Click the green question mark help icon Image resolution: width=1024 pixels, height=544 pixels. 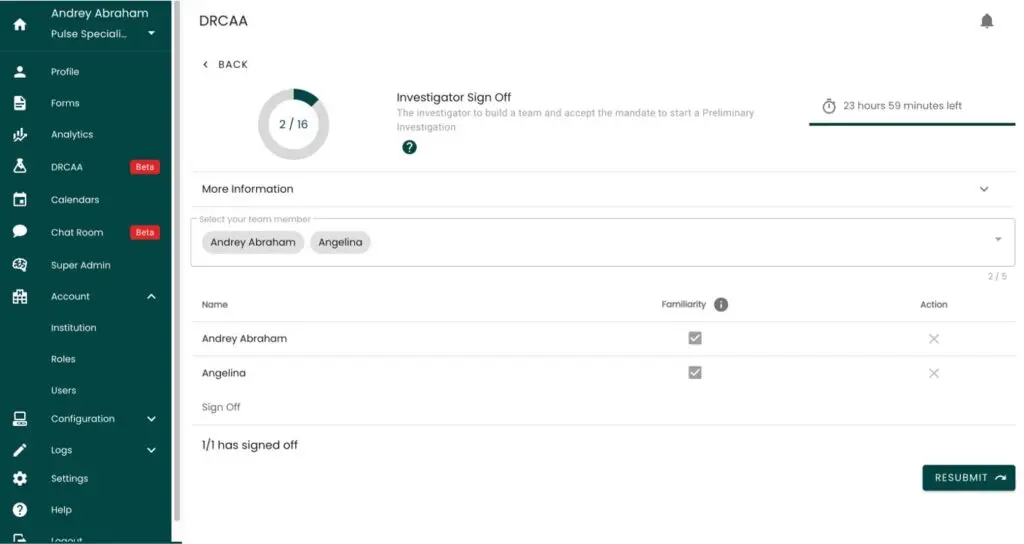(409, 147)
